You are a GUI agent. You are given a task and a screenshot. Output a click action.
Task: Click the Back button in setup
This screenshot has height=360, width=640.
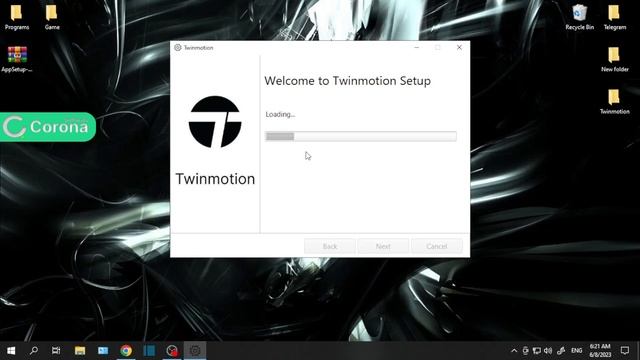click(x=330, y=246)
